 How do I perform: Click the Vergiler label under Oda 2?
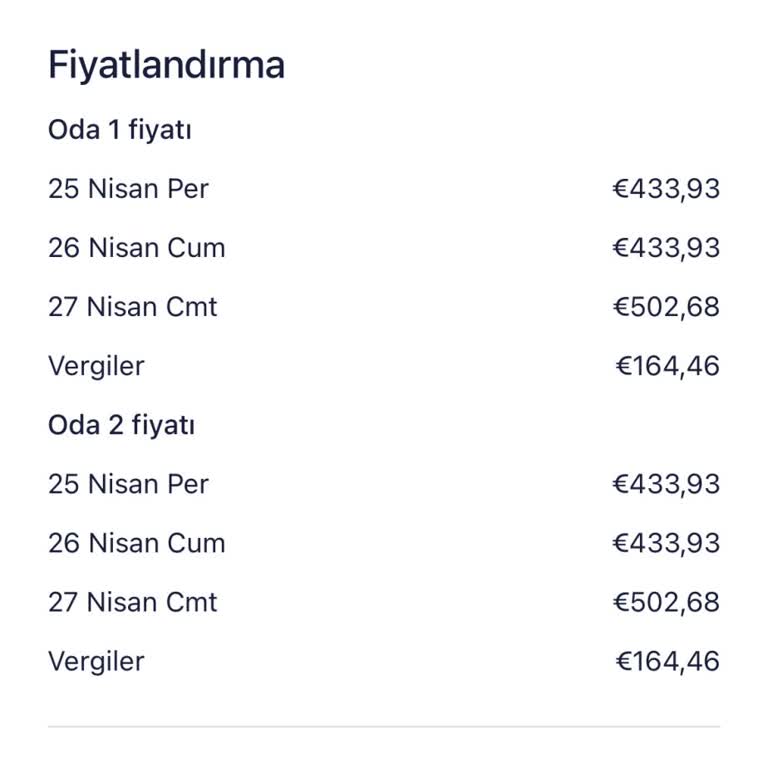(x=96, y=661)
